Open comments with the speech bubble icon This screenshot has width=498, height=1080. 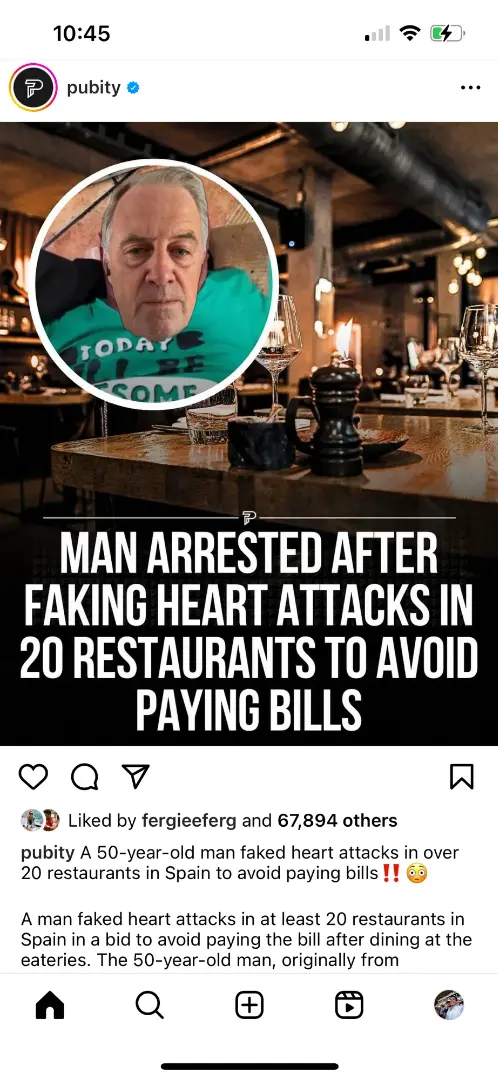pos(85,777)
